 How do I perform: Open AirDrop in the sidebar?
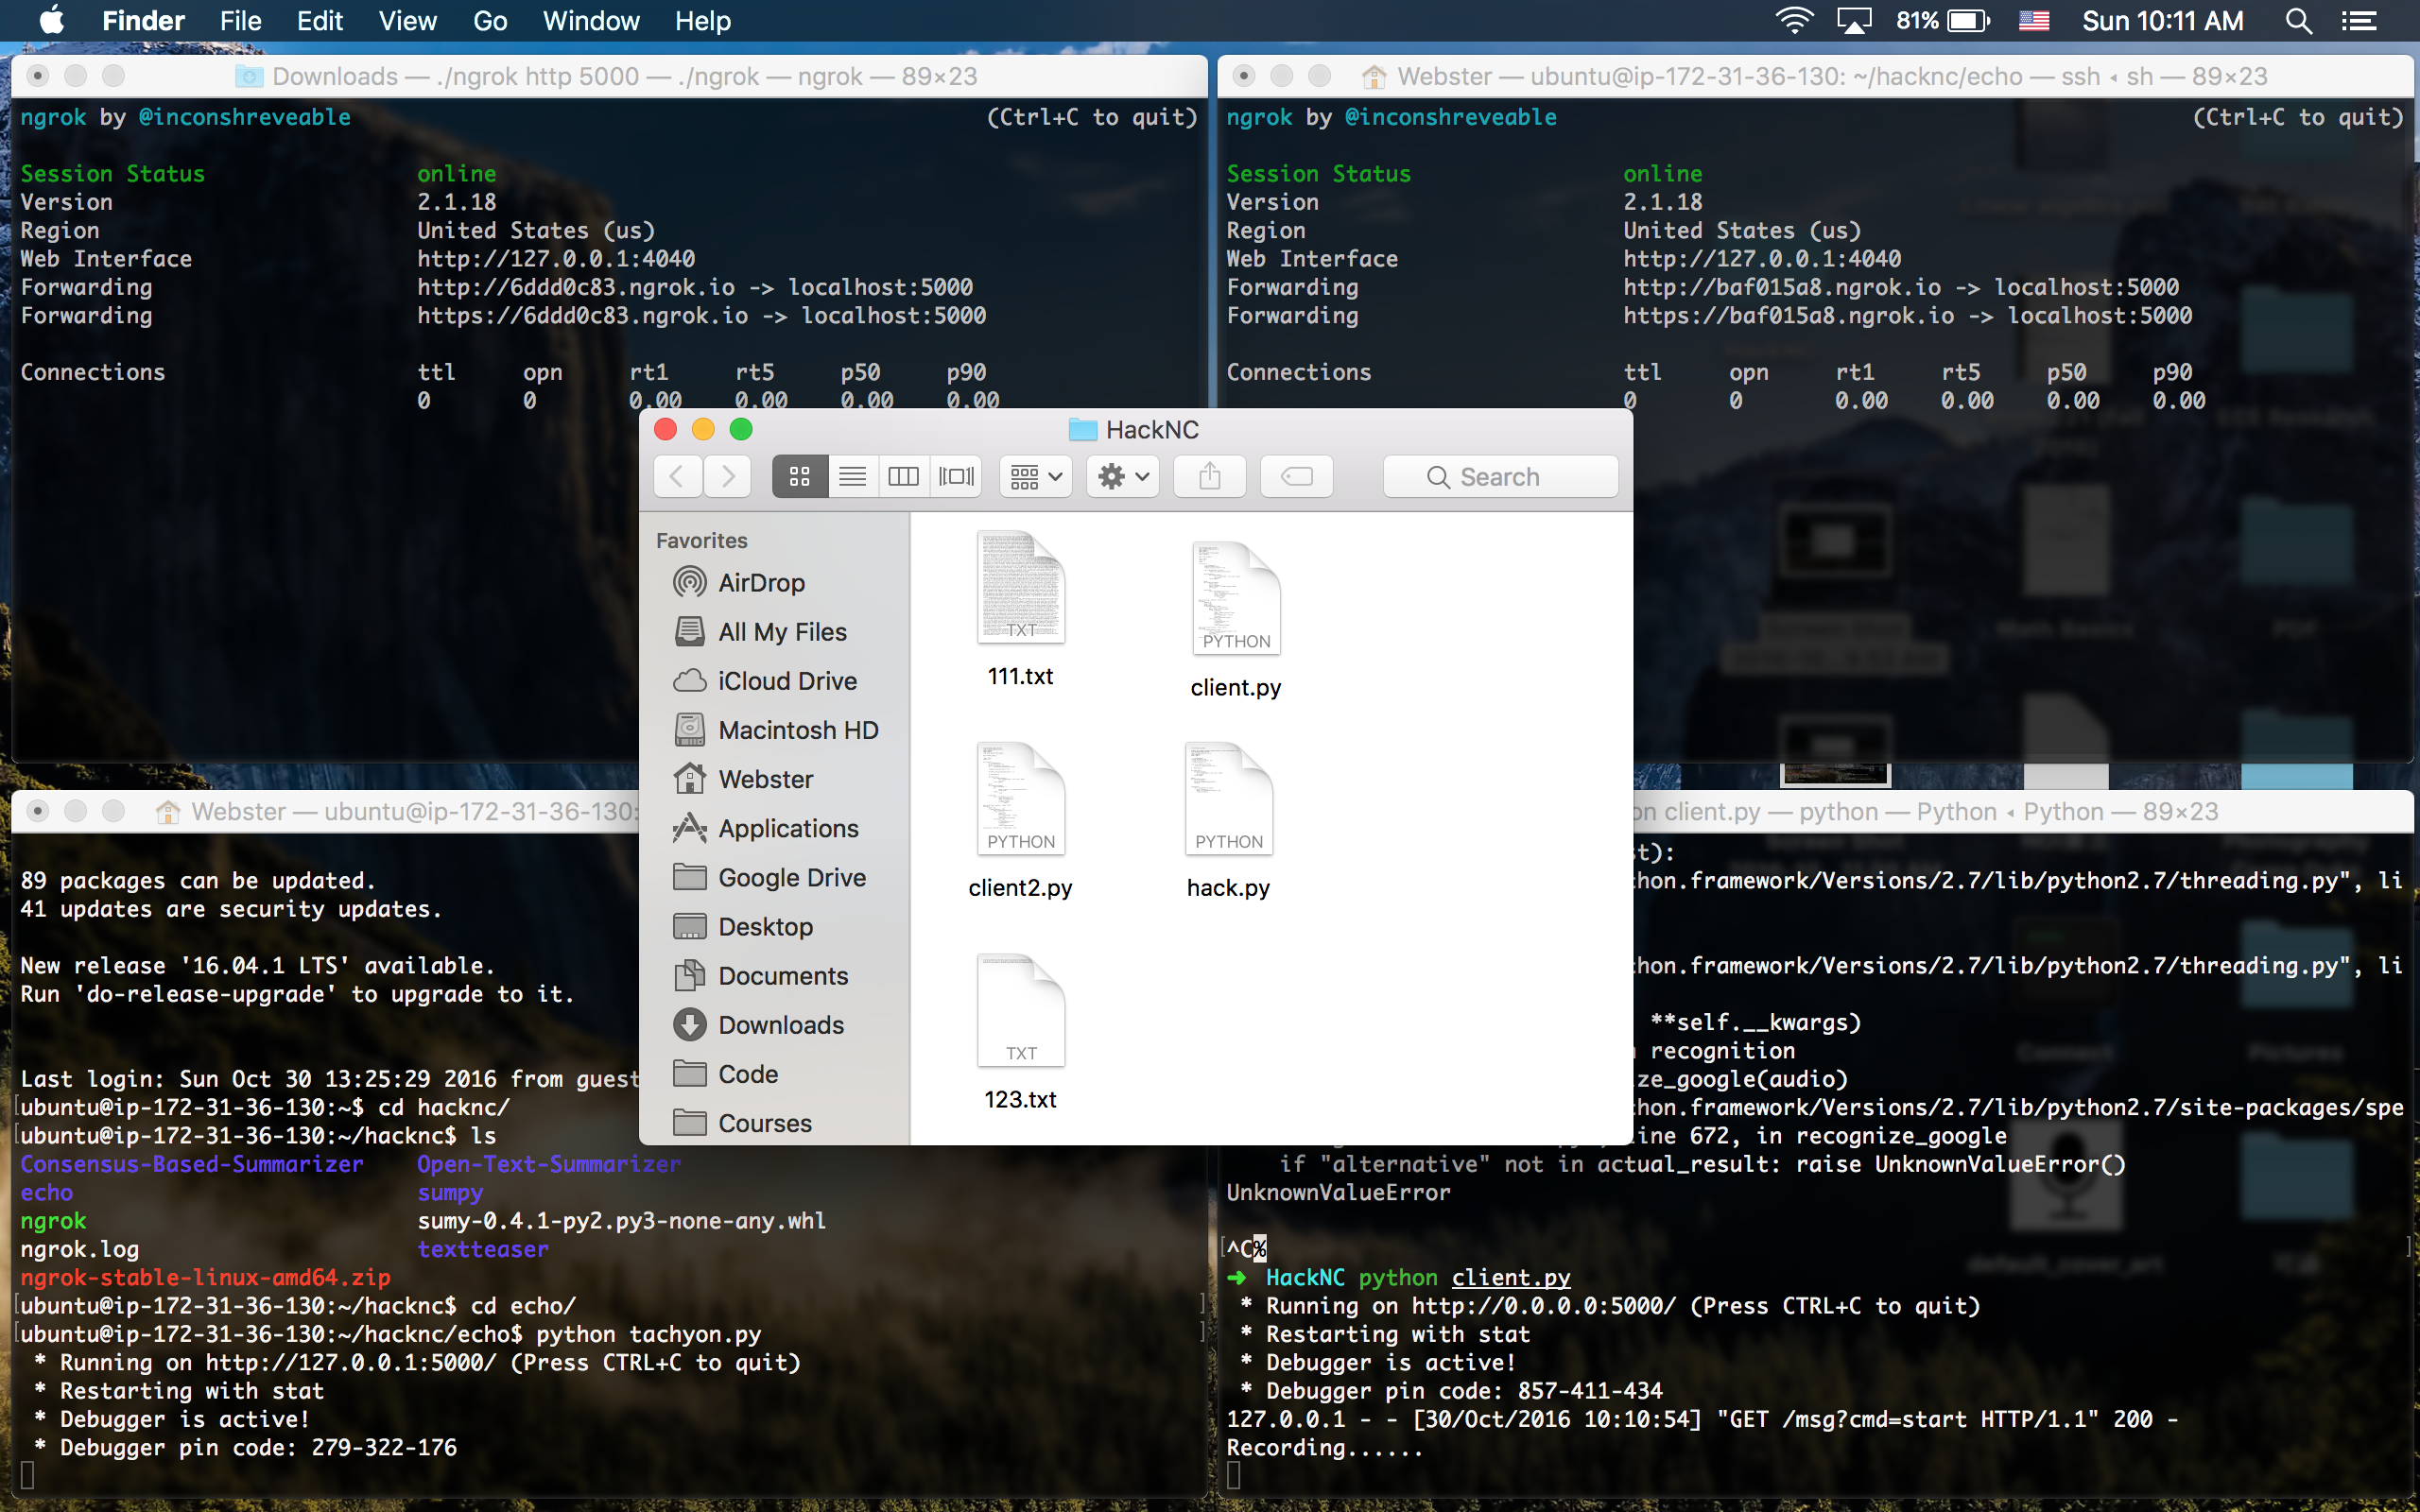[761, 582]
